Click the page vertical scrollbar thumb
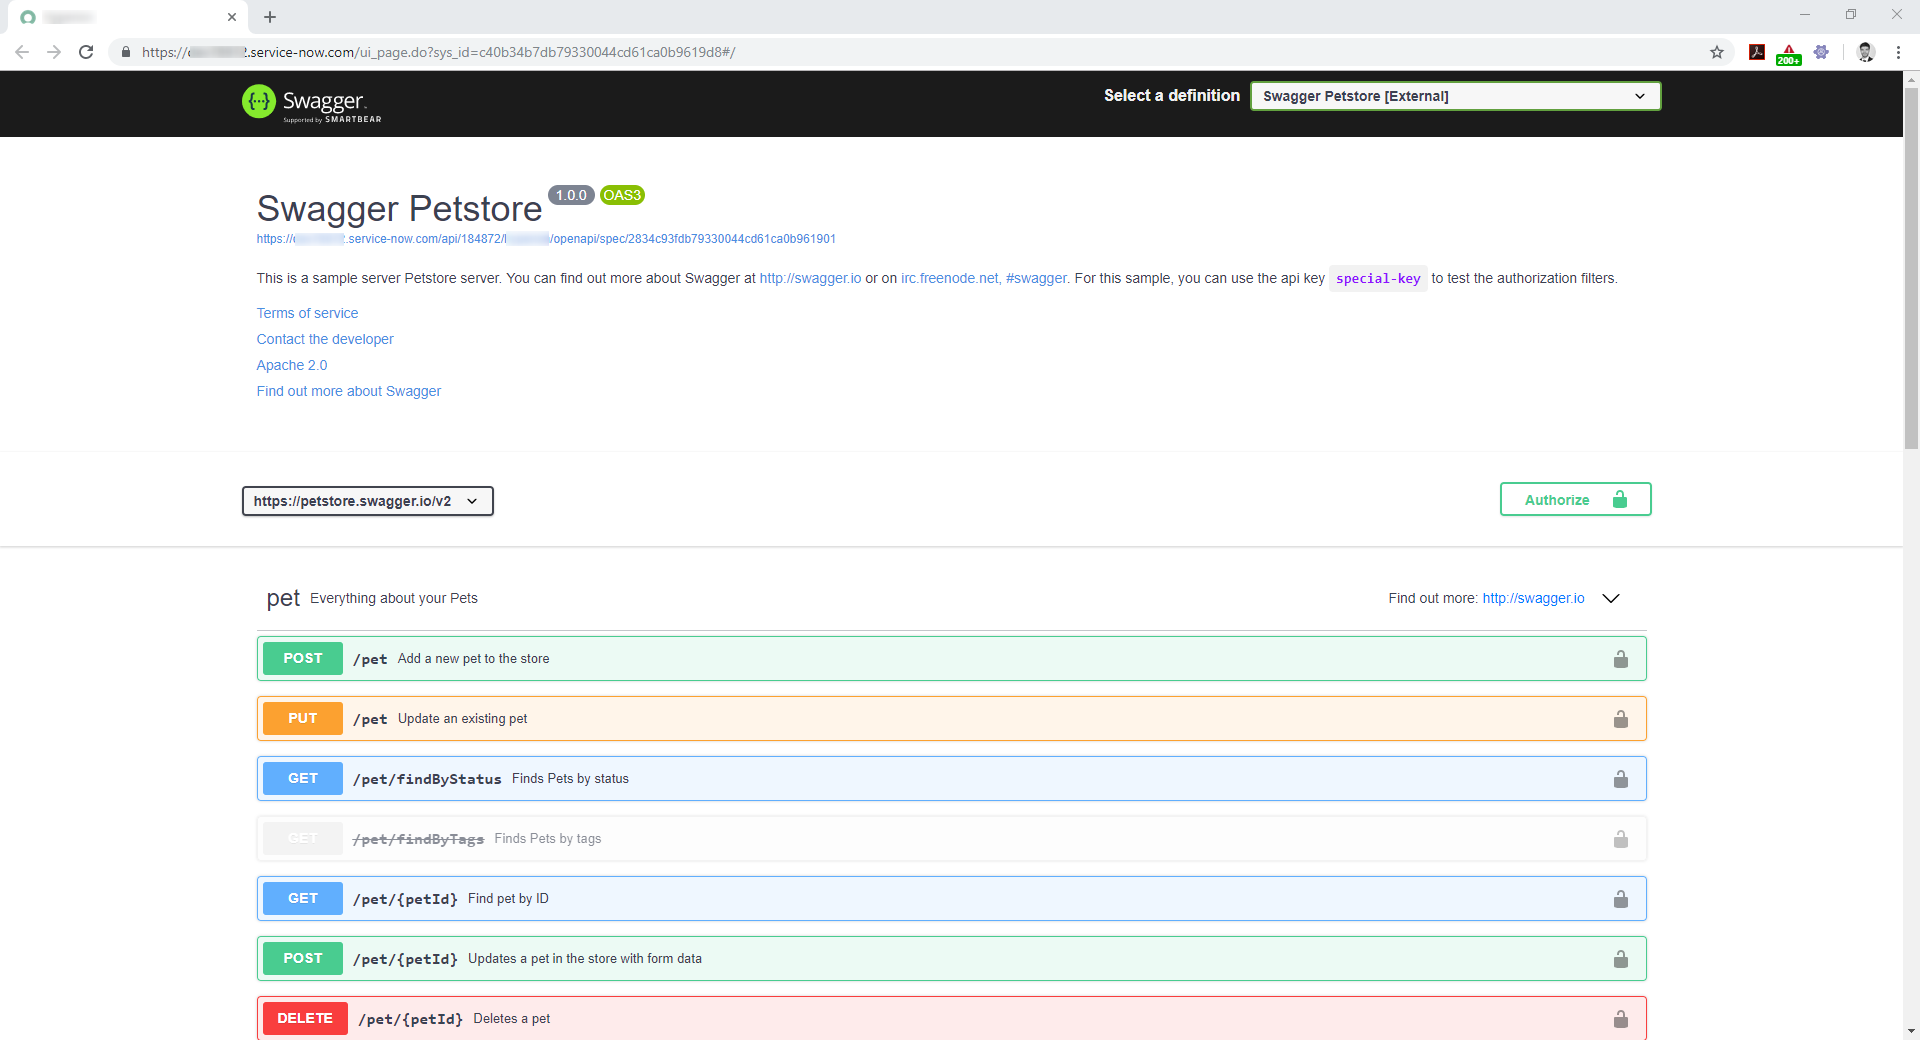 [1911, 268]
